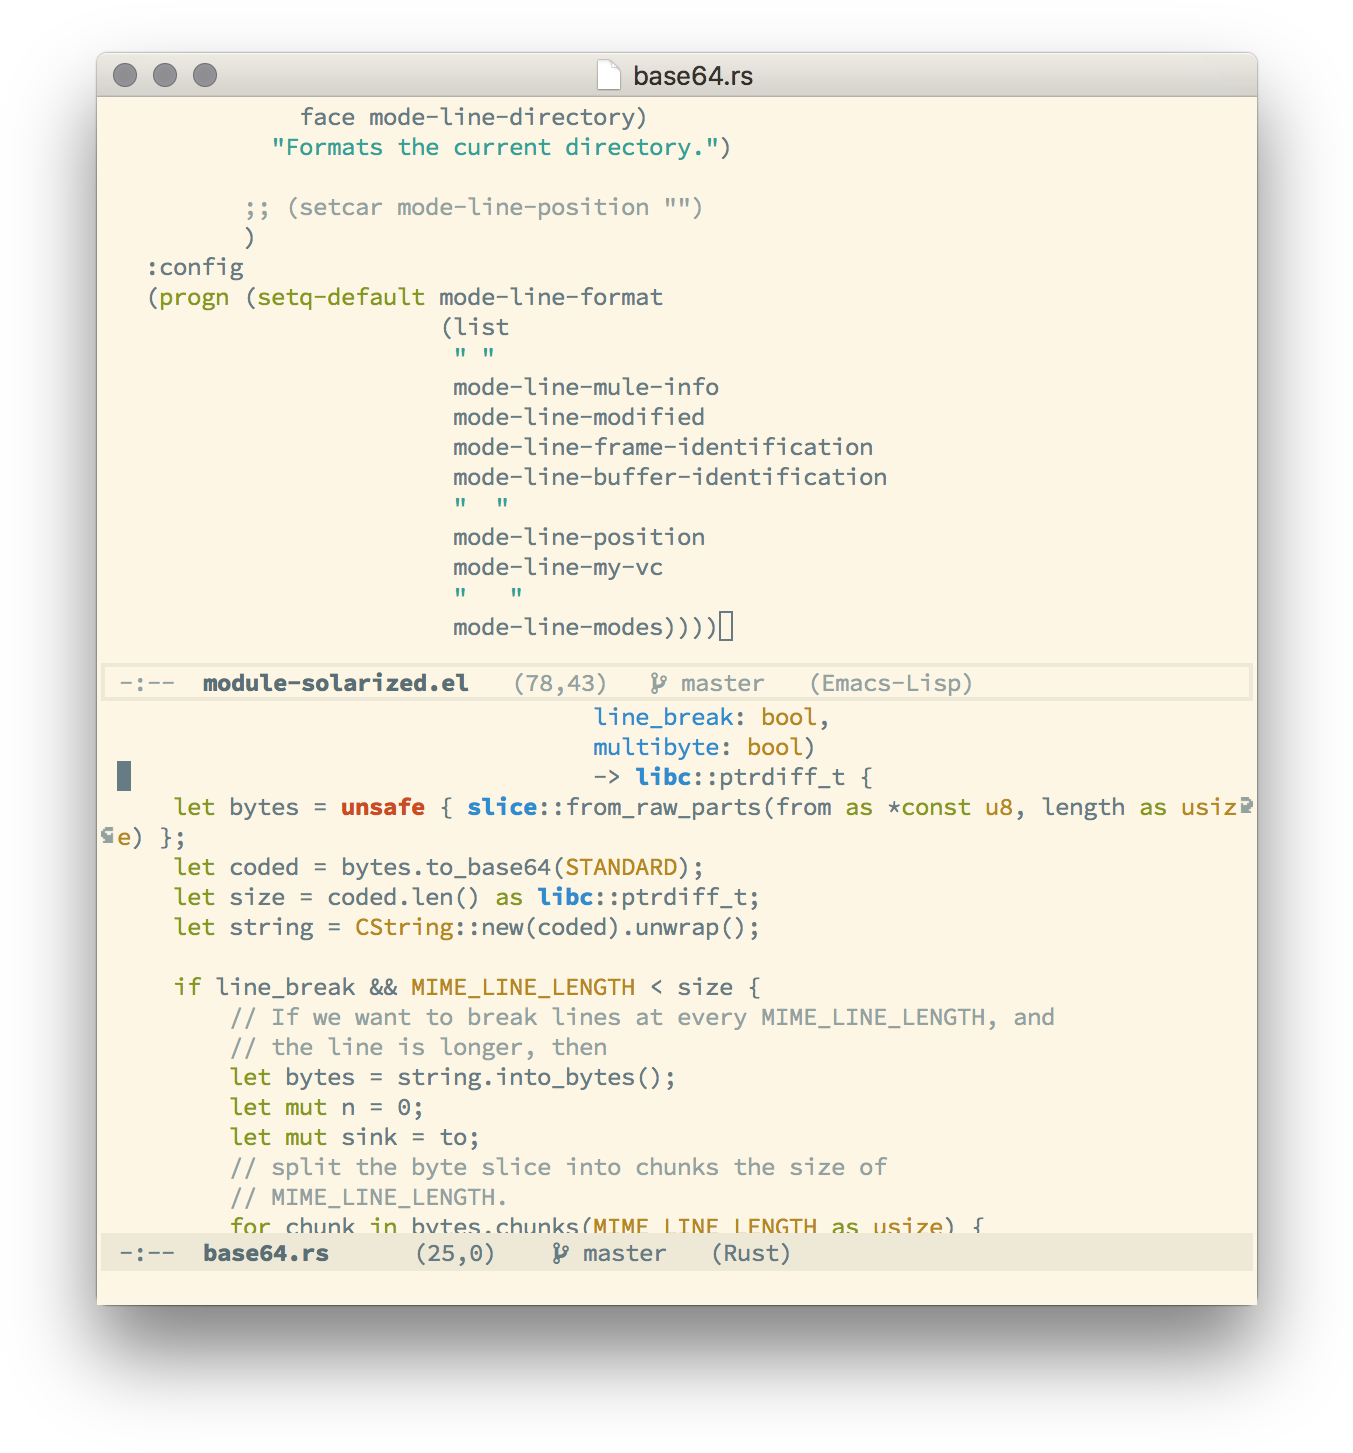Select the module-solarized.el buffer name in its mode line
1353x1453 pixels.
pyautogui.click(x=335, y=682)
